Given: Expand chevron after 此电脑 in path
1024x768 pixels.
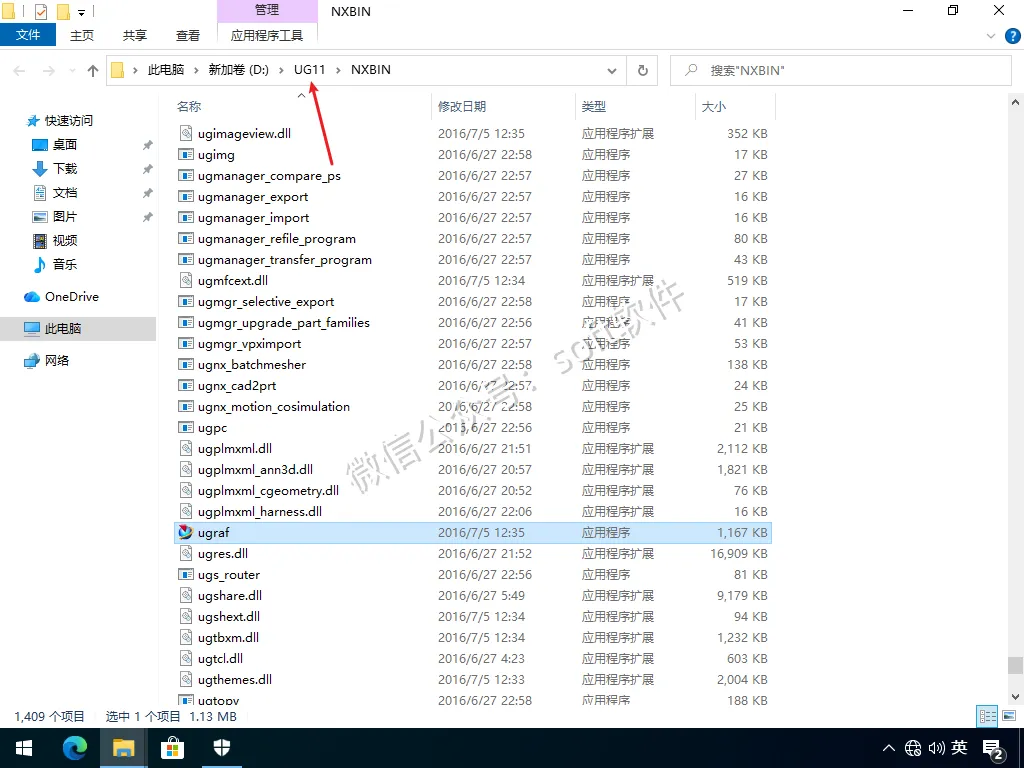Looking at the screenshot, I should [x=196, y=70].
